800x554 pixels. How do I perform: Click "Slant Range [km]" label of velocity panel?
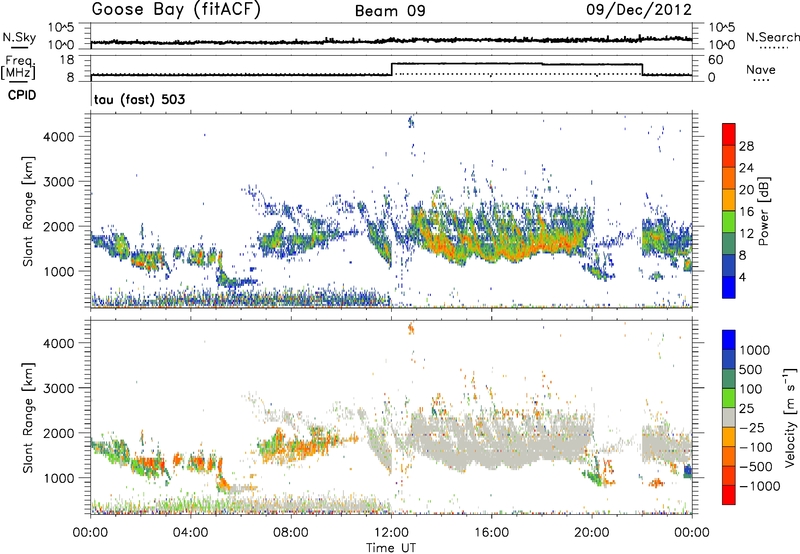(28, 418)
